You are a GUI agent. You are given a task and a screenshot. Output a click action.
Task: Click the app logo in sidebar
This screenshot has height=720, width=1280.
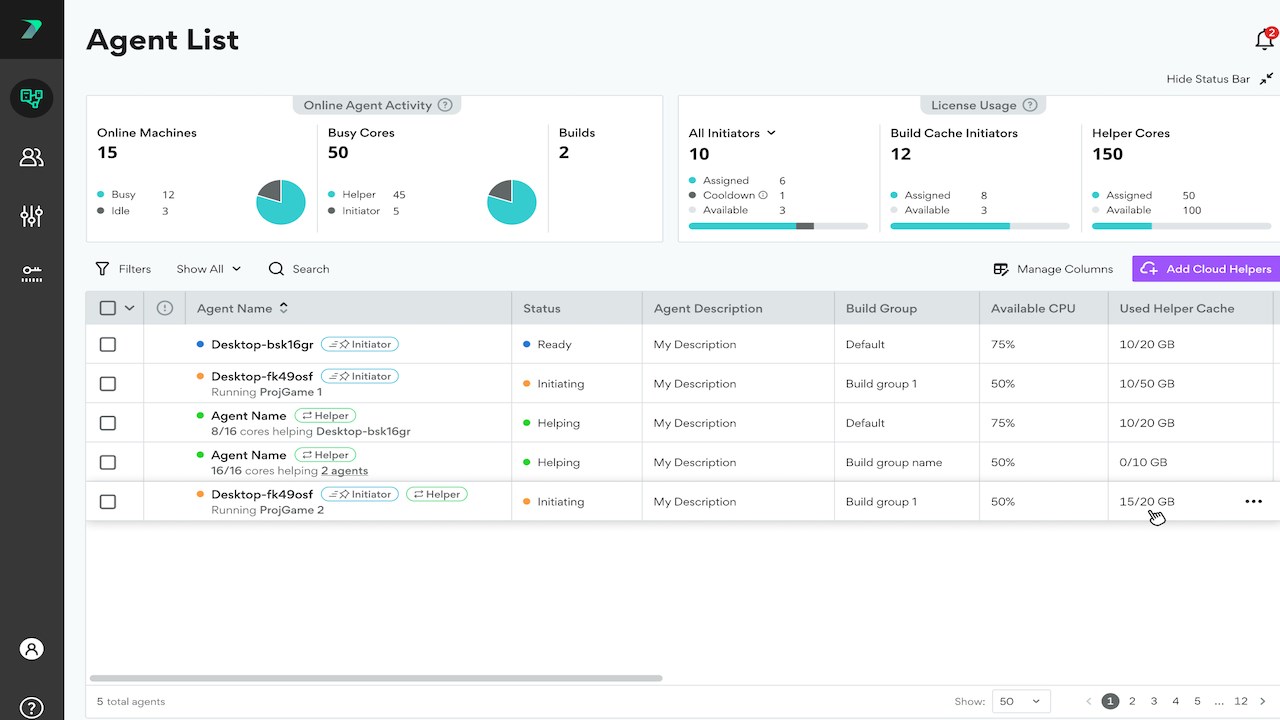[x=32, y=29]
